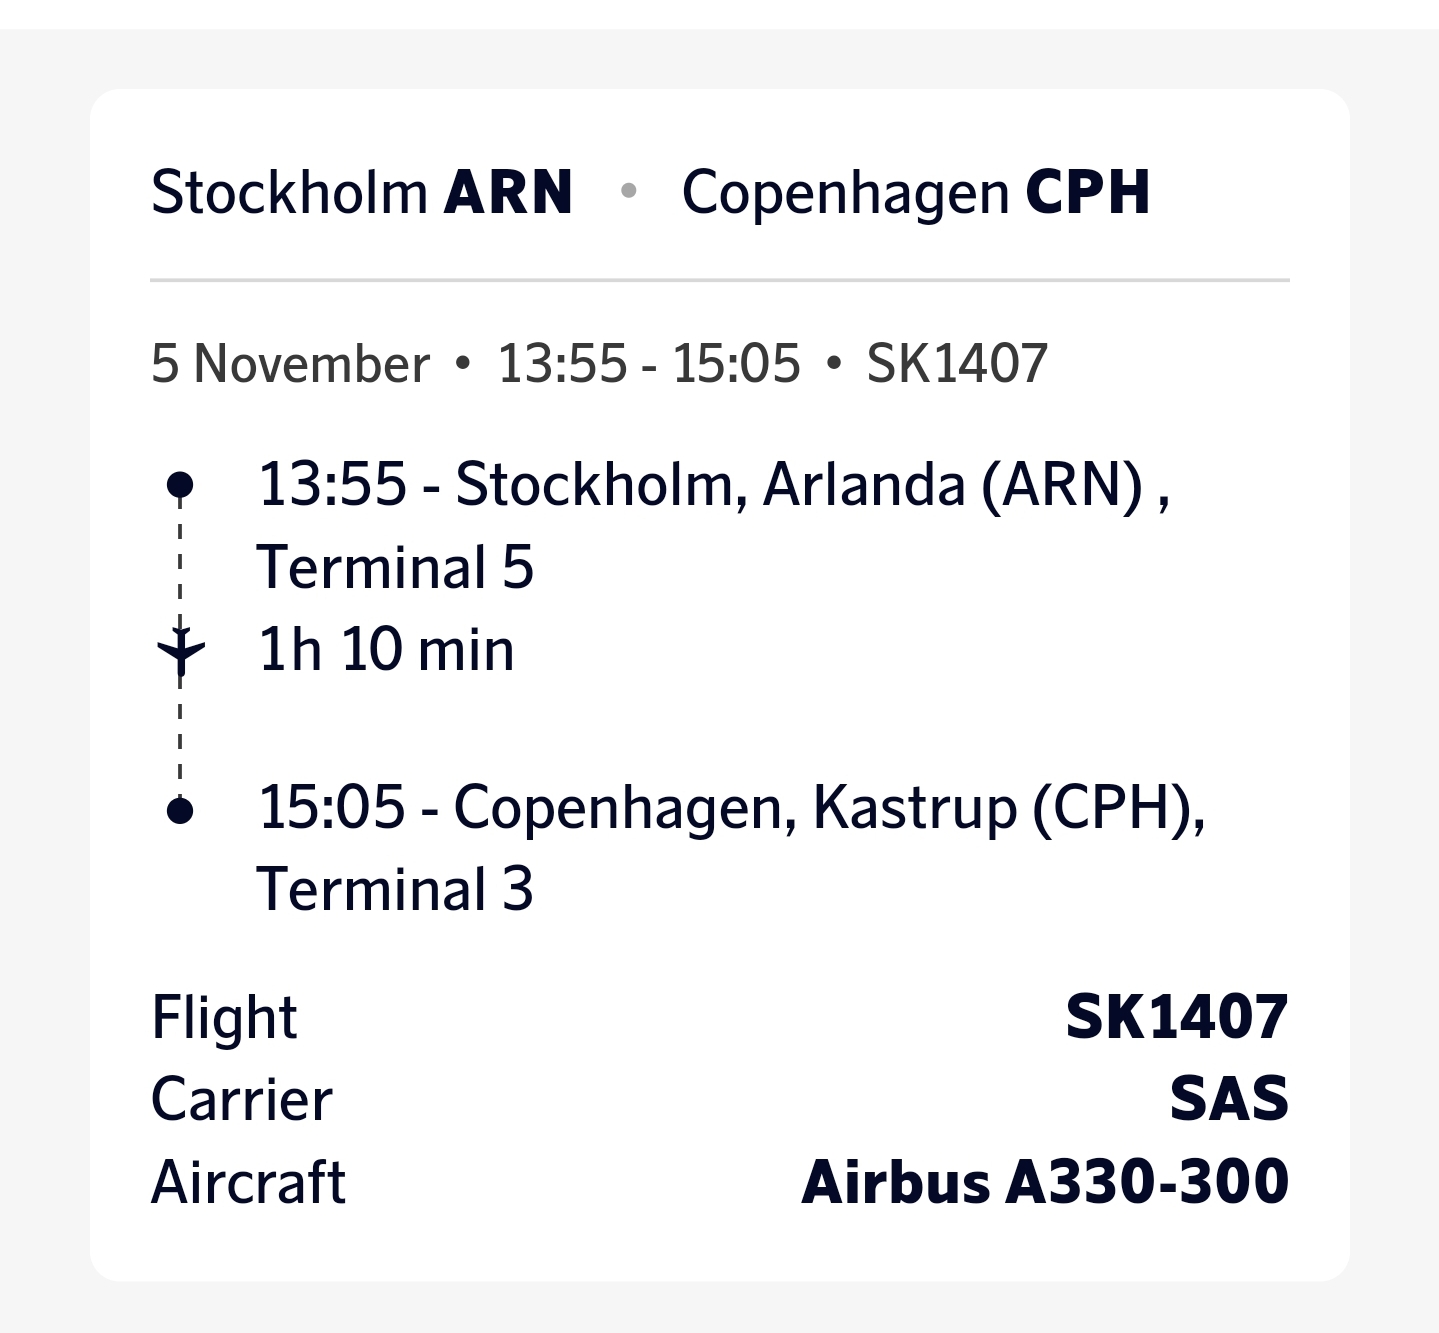Click the departure dot on the timeline
Image resolution: width=1439 pixels, height=1333 pixels.
(x=180, y=486)
